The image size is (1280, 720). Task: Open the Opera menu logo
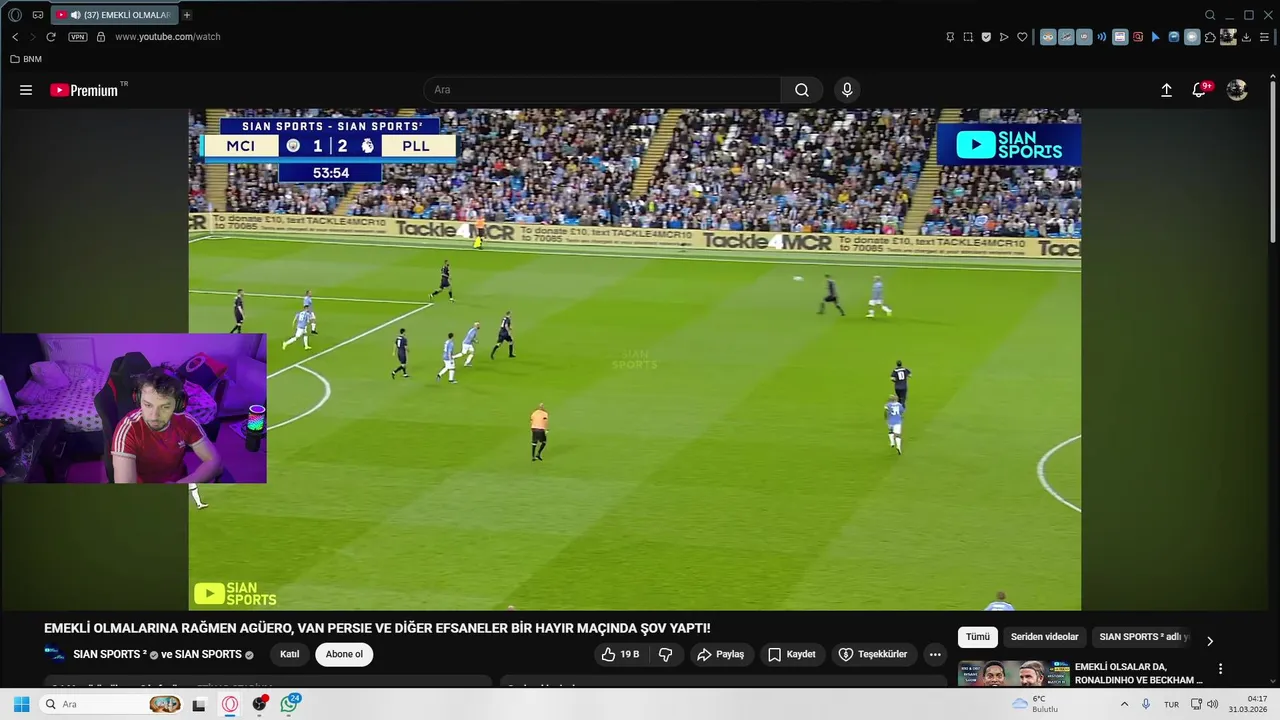tap(15, 15)
